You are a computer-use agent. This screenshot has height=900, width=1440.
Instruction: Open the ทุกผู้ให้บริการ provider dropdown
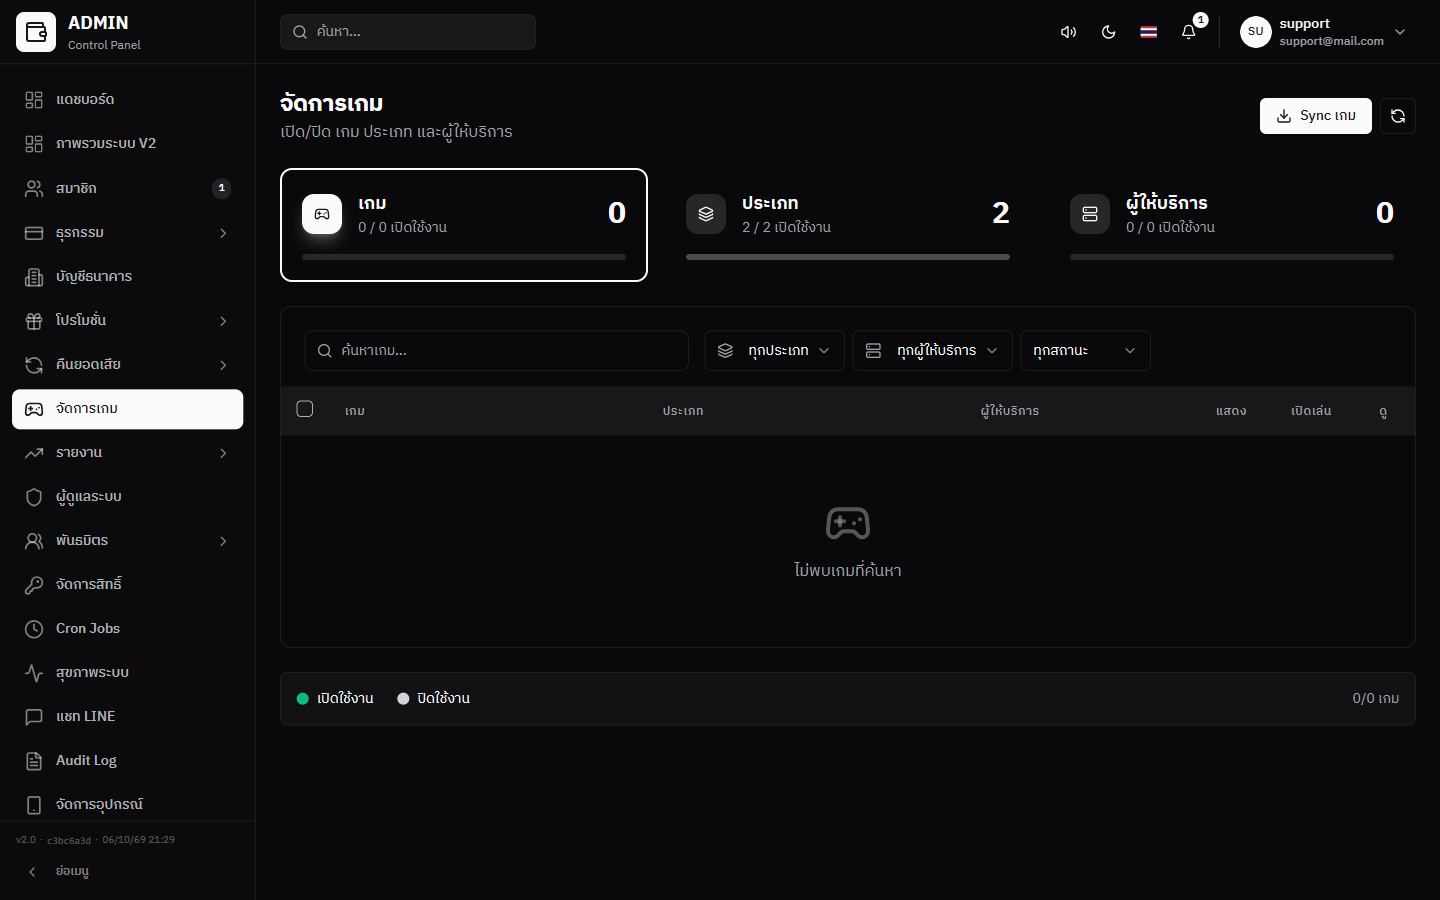[x=932, y=351]
